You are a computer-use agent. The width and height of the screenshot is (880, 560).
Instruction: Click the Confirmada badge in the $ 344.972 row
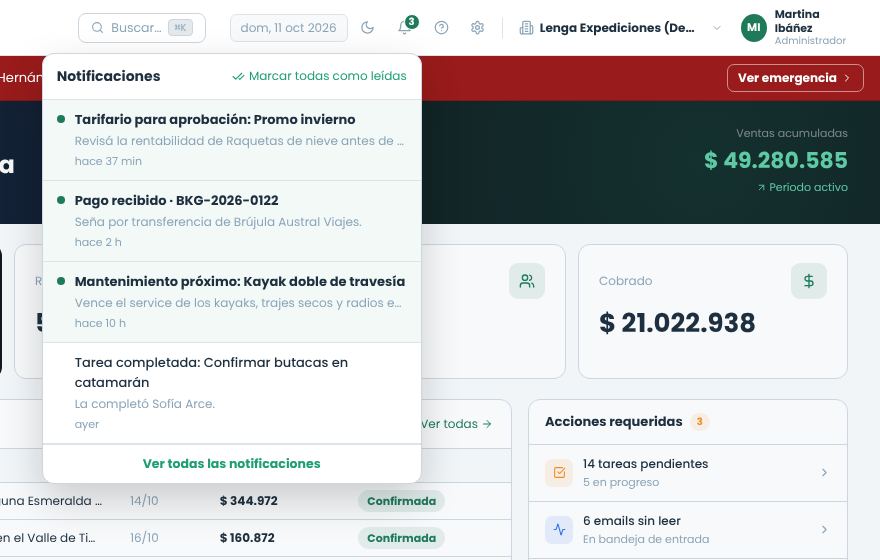click(x=402, y=501)
